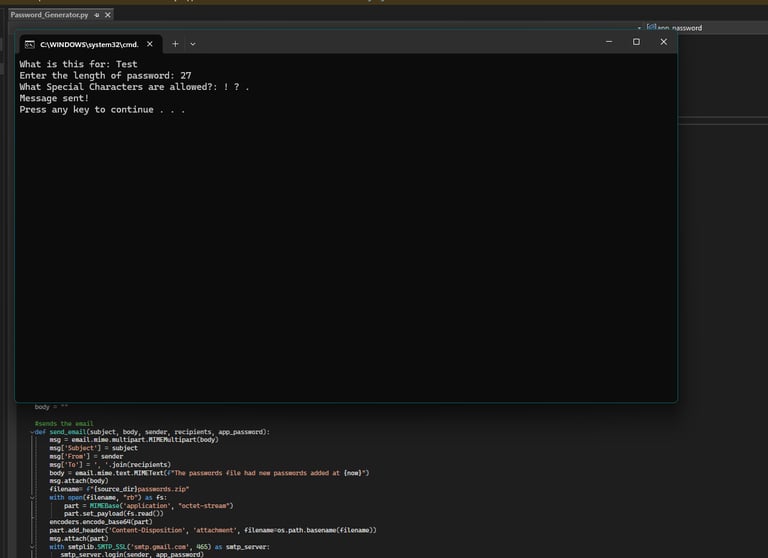Click 'Press any key to continue' line
The width and height of the screenshot is (768, 558).
[x=102, y=110]
